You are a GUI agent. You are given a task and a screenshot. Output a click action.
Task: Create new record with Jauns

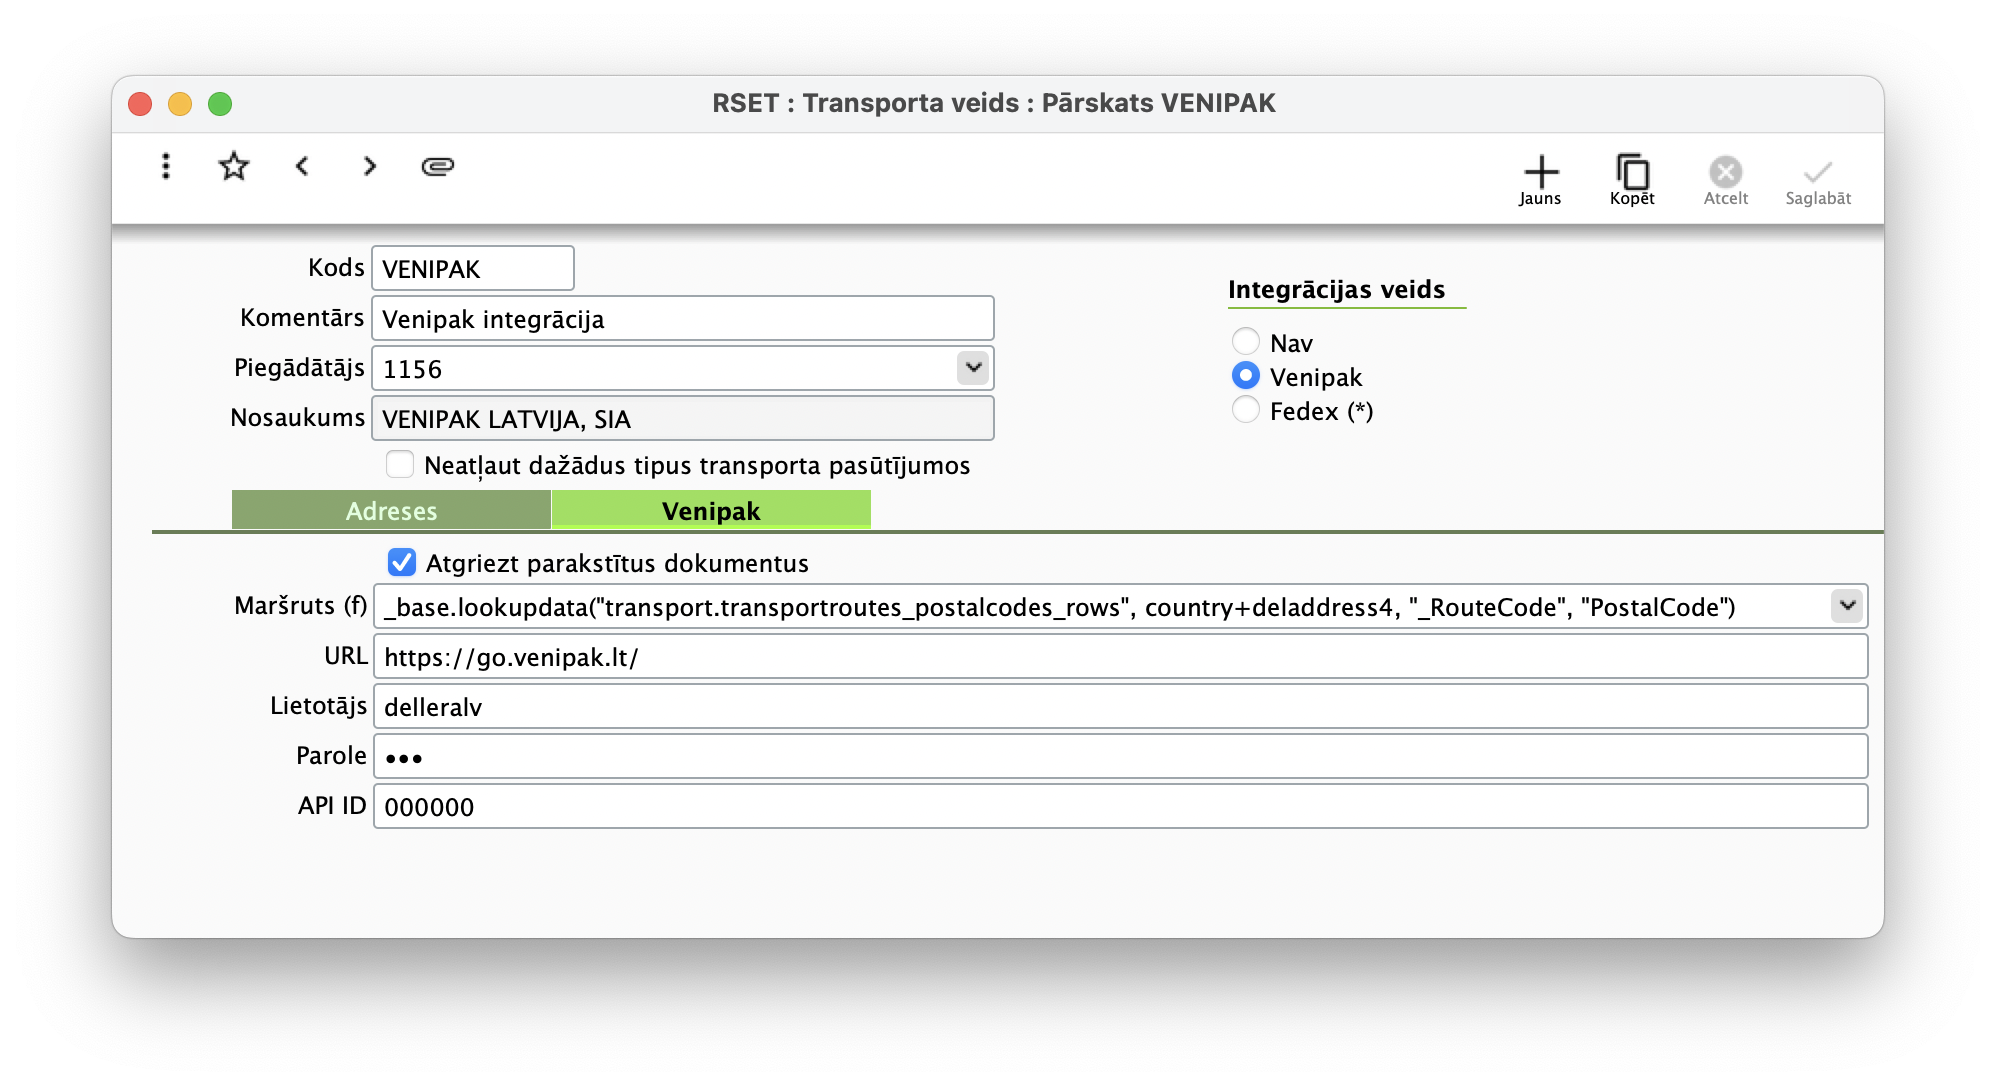tap(1540, 180)
